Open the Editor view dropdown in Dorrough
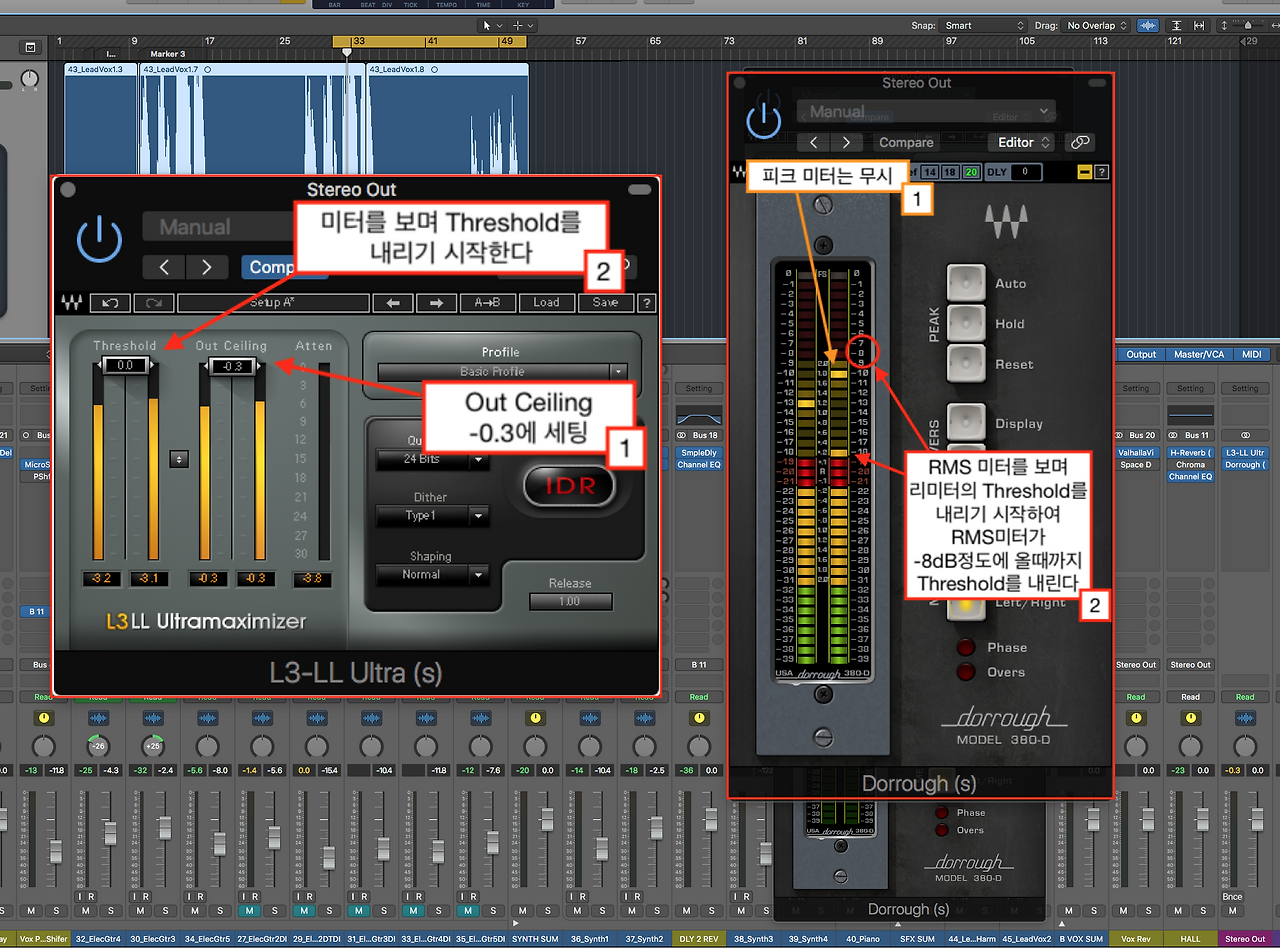Viewport: 1280px width, 948px height. coord(1021,143)
